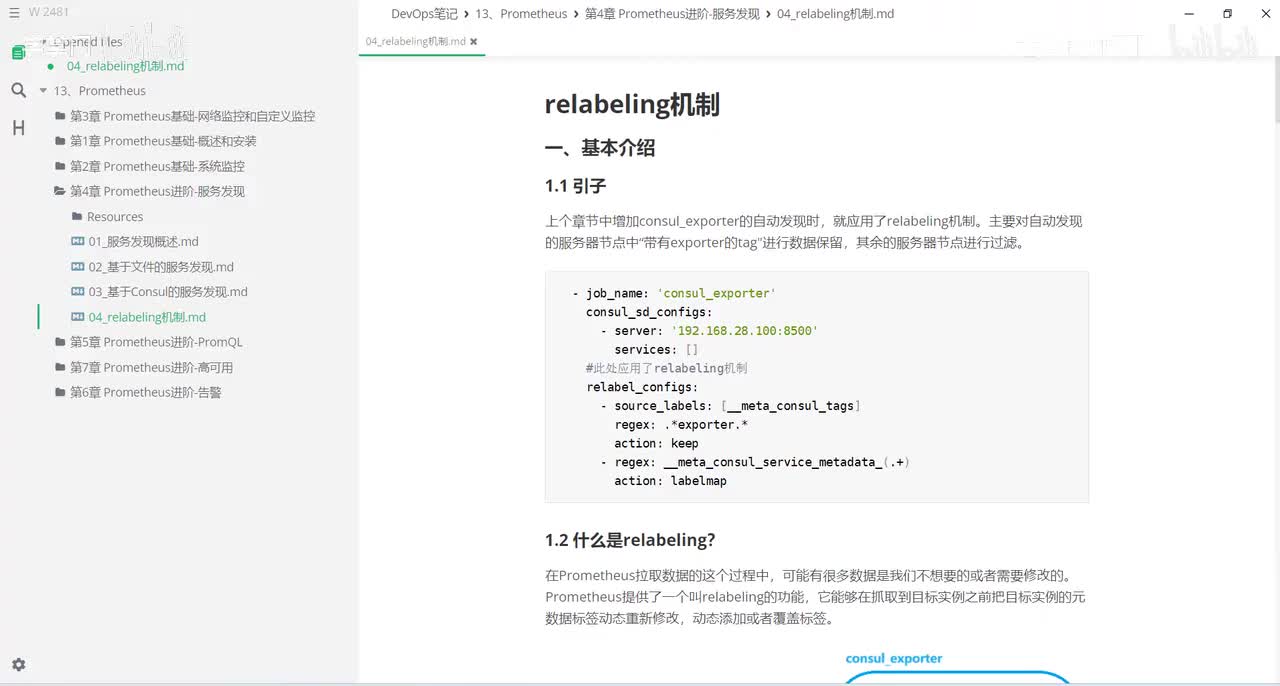Select 04_relabeling机制.md in the chapter 4 tree
This screenshot has width=1280, height=686.
click(x=147, y=317)
